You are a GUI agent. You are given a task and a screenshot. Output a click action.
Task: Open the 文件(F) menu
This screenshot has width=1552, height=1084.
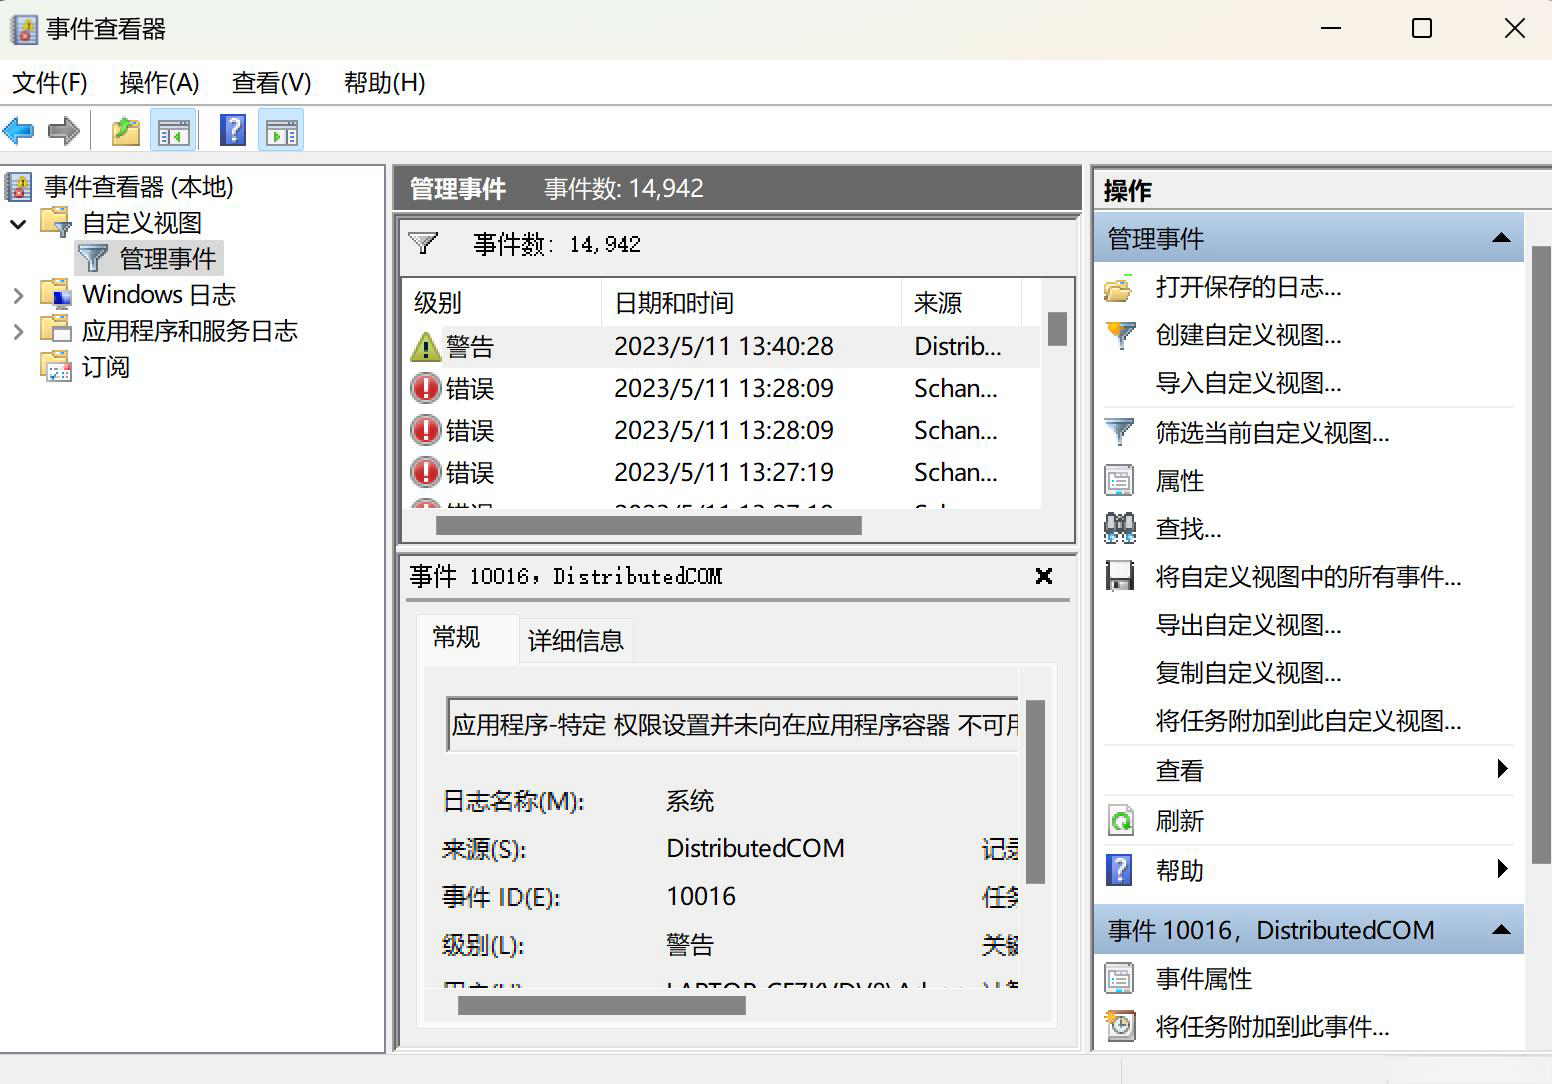click(48, 82)
